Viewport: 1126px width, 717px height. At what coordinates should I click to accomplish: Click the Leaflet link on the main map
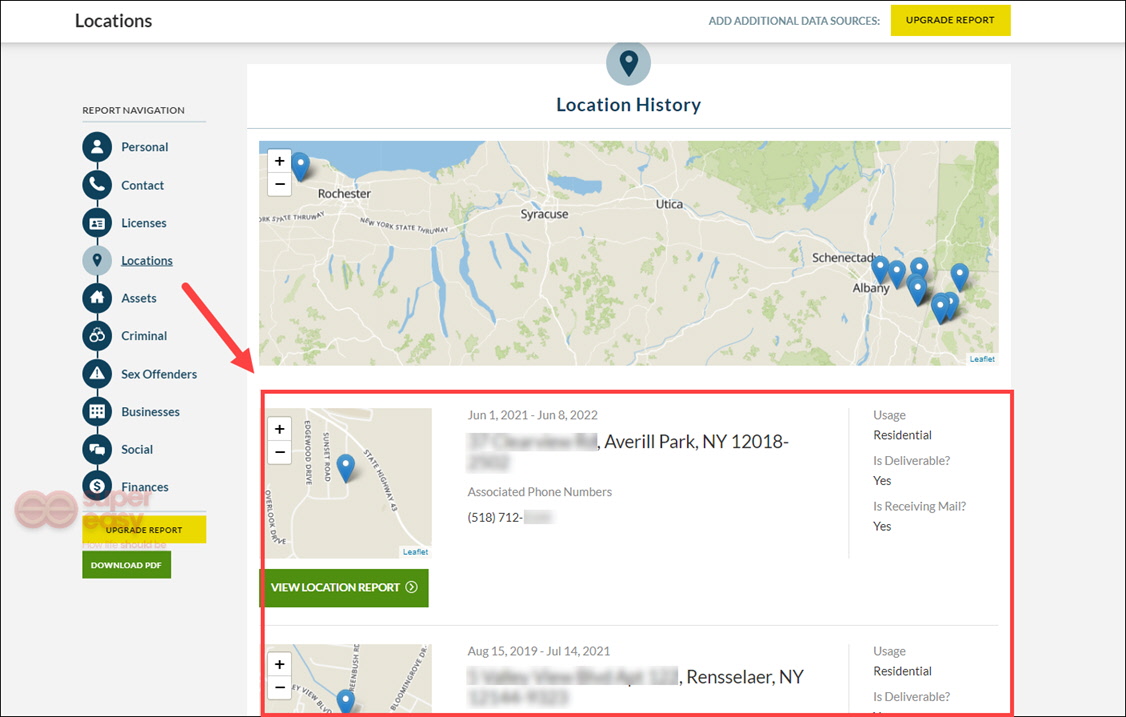pos(982,359)
